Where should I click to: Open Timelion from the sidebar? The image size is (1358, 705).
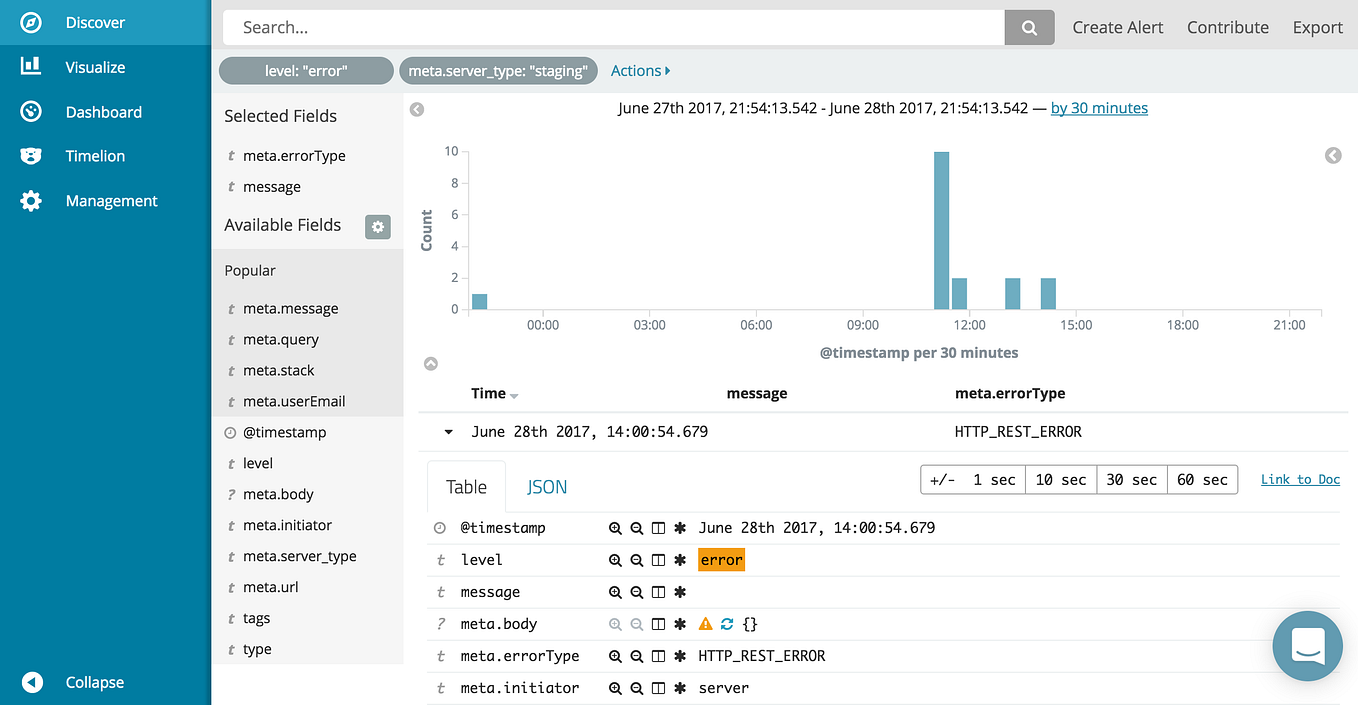coord(96,155)
